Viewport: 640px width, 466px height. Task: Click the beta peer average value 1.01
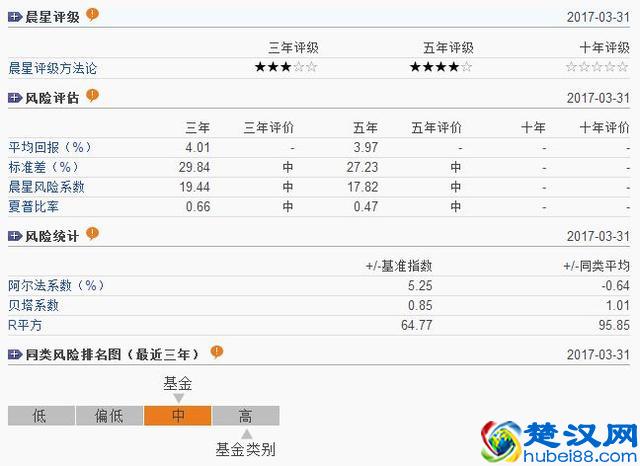[618, 305]
